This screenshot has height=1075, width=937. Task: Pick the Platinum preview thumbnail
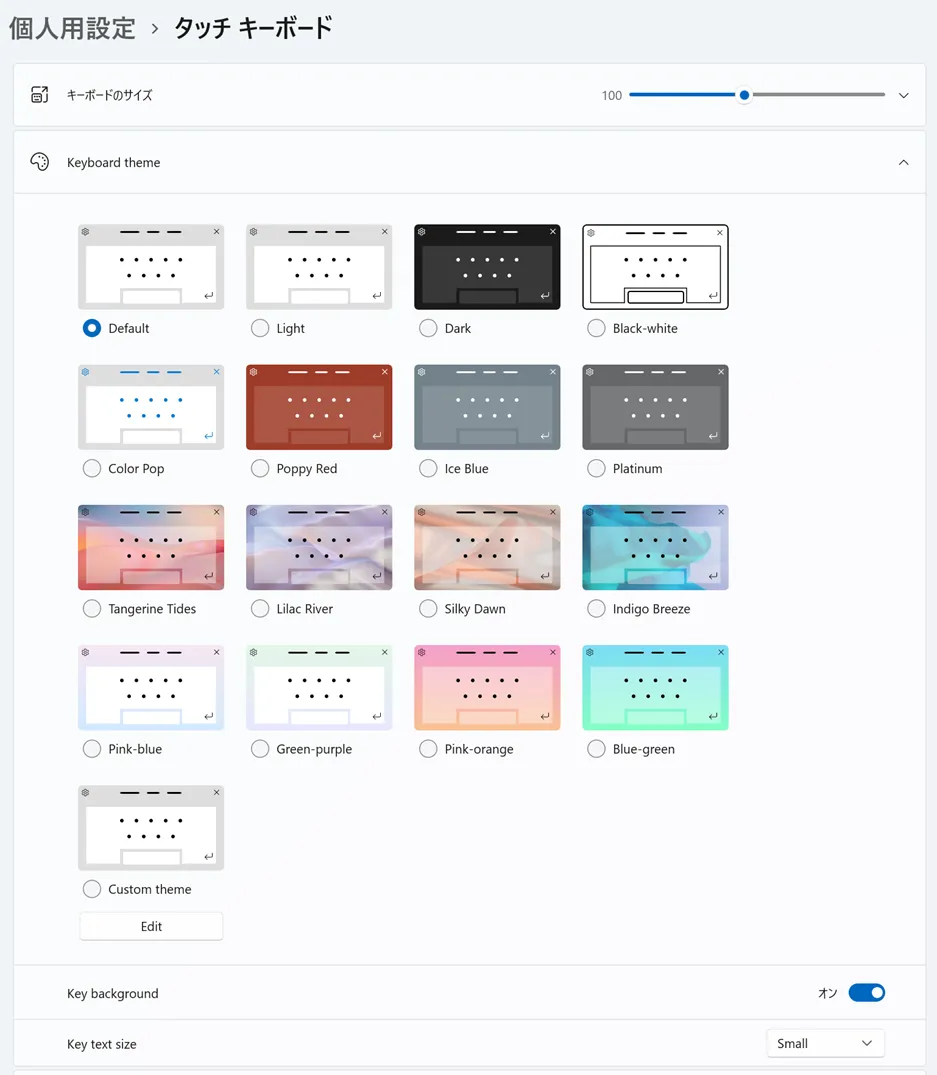click(x=655, y=407)
